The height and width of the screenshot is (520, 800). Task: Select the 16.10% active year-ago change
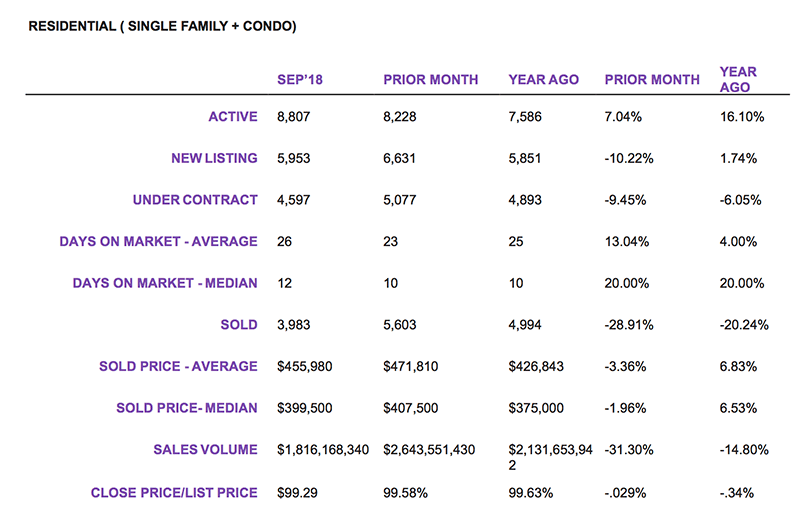(x=742, y=117)
